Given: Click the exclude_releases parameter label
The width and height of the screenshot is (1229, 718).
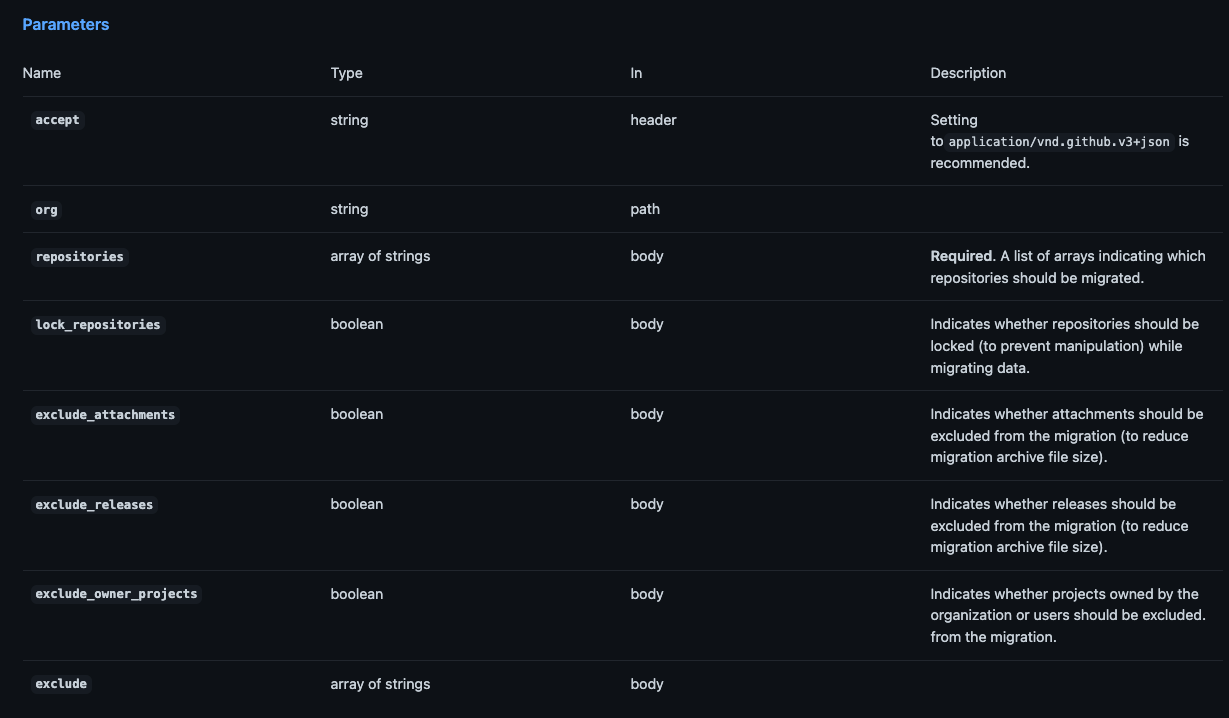Looking at the screenshot, I should click(94, 504).
